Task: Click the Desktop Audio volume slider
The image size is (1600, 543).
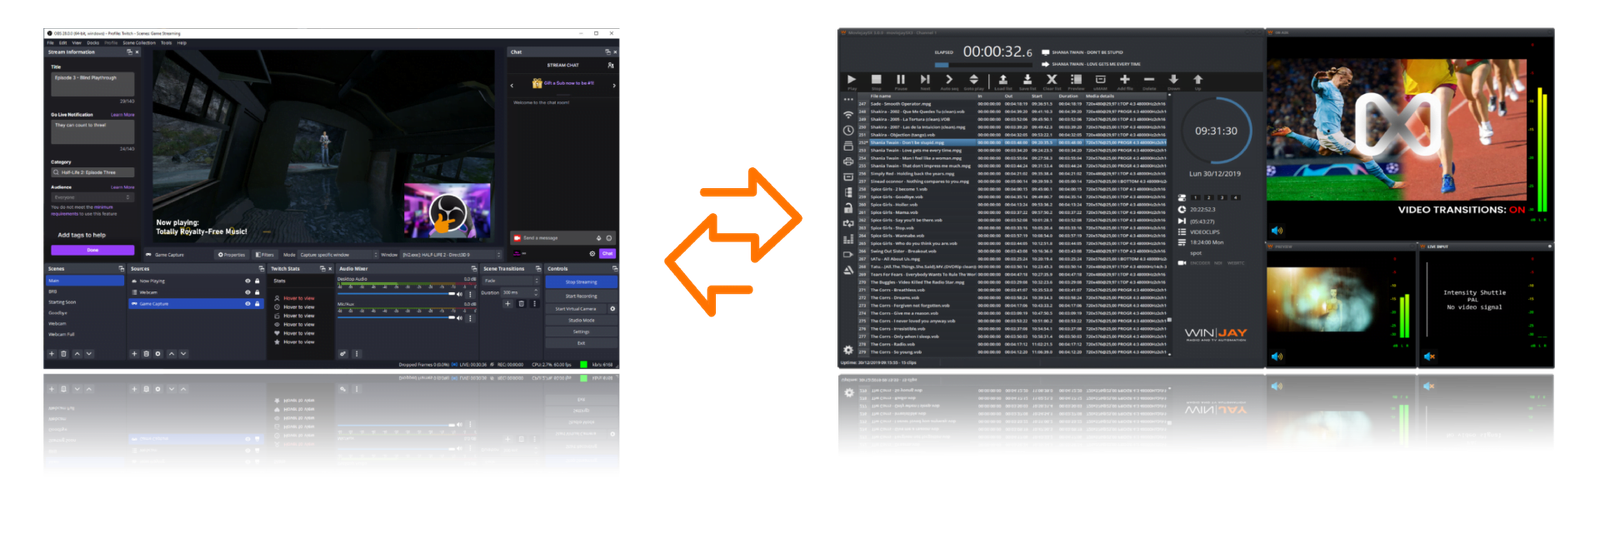Action: pyautogui.click(x=396, y=294)
